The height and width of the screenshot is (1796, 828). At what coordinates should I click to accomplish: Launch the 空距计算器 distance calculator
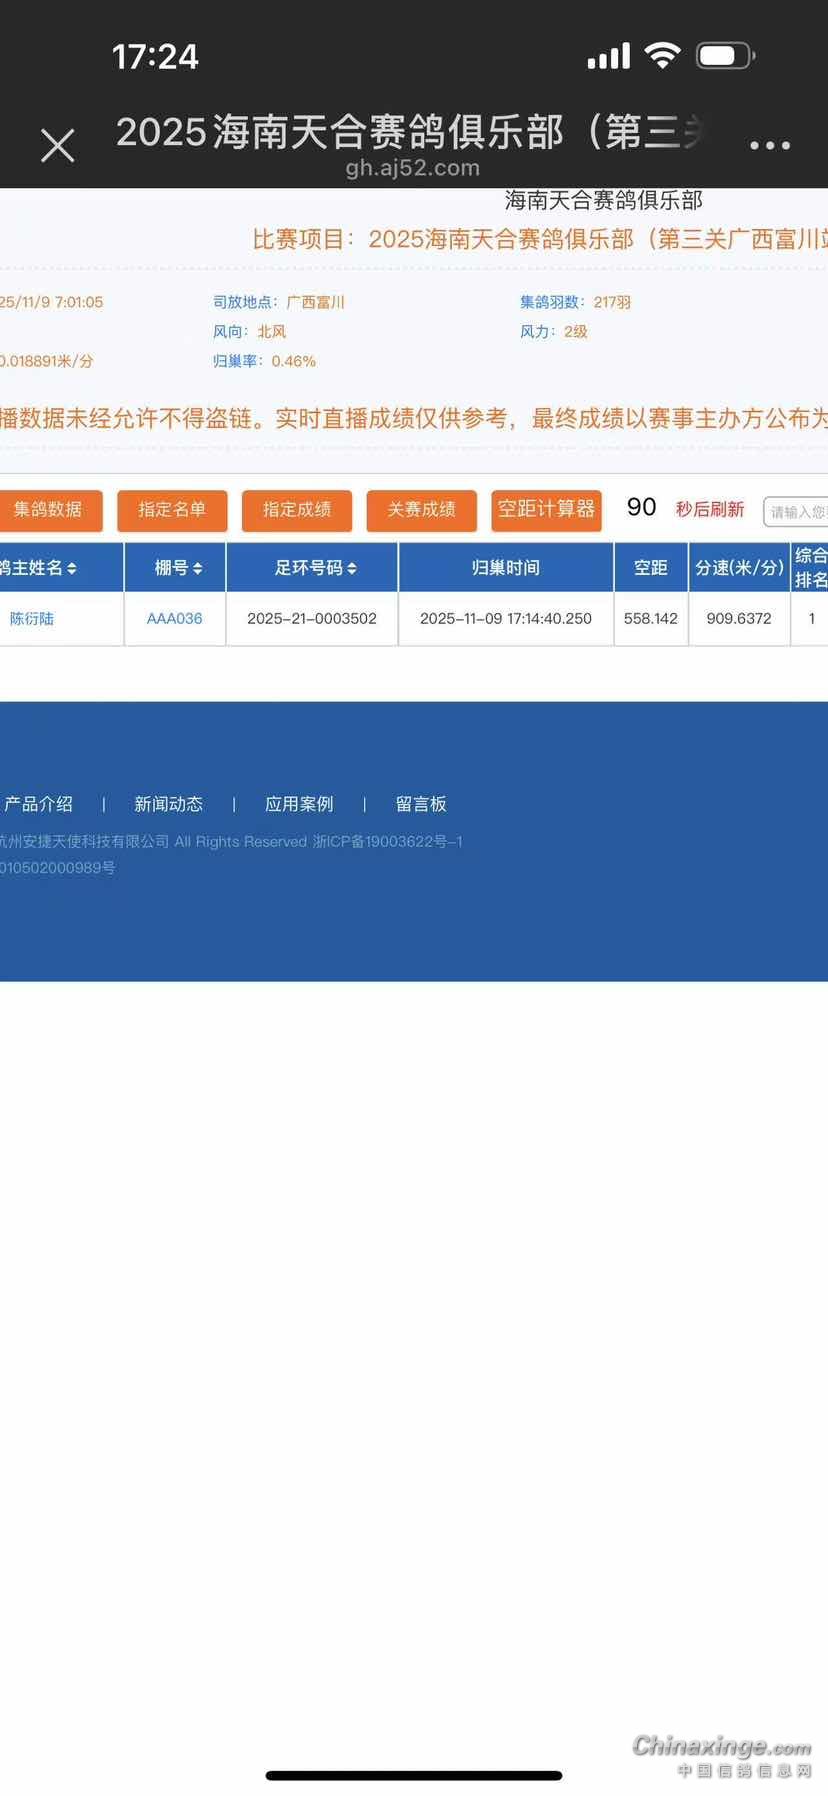546,510
